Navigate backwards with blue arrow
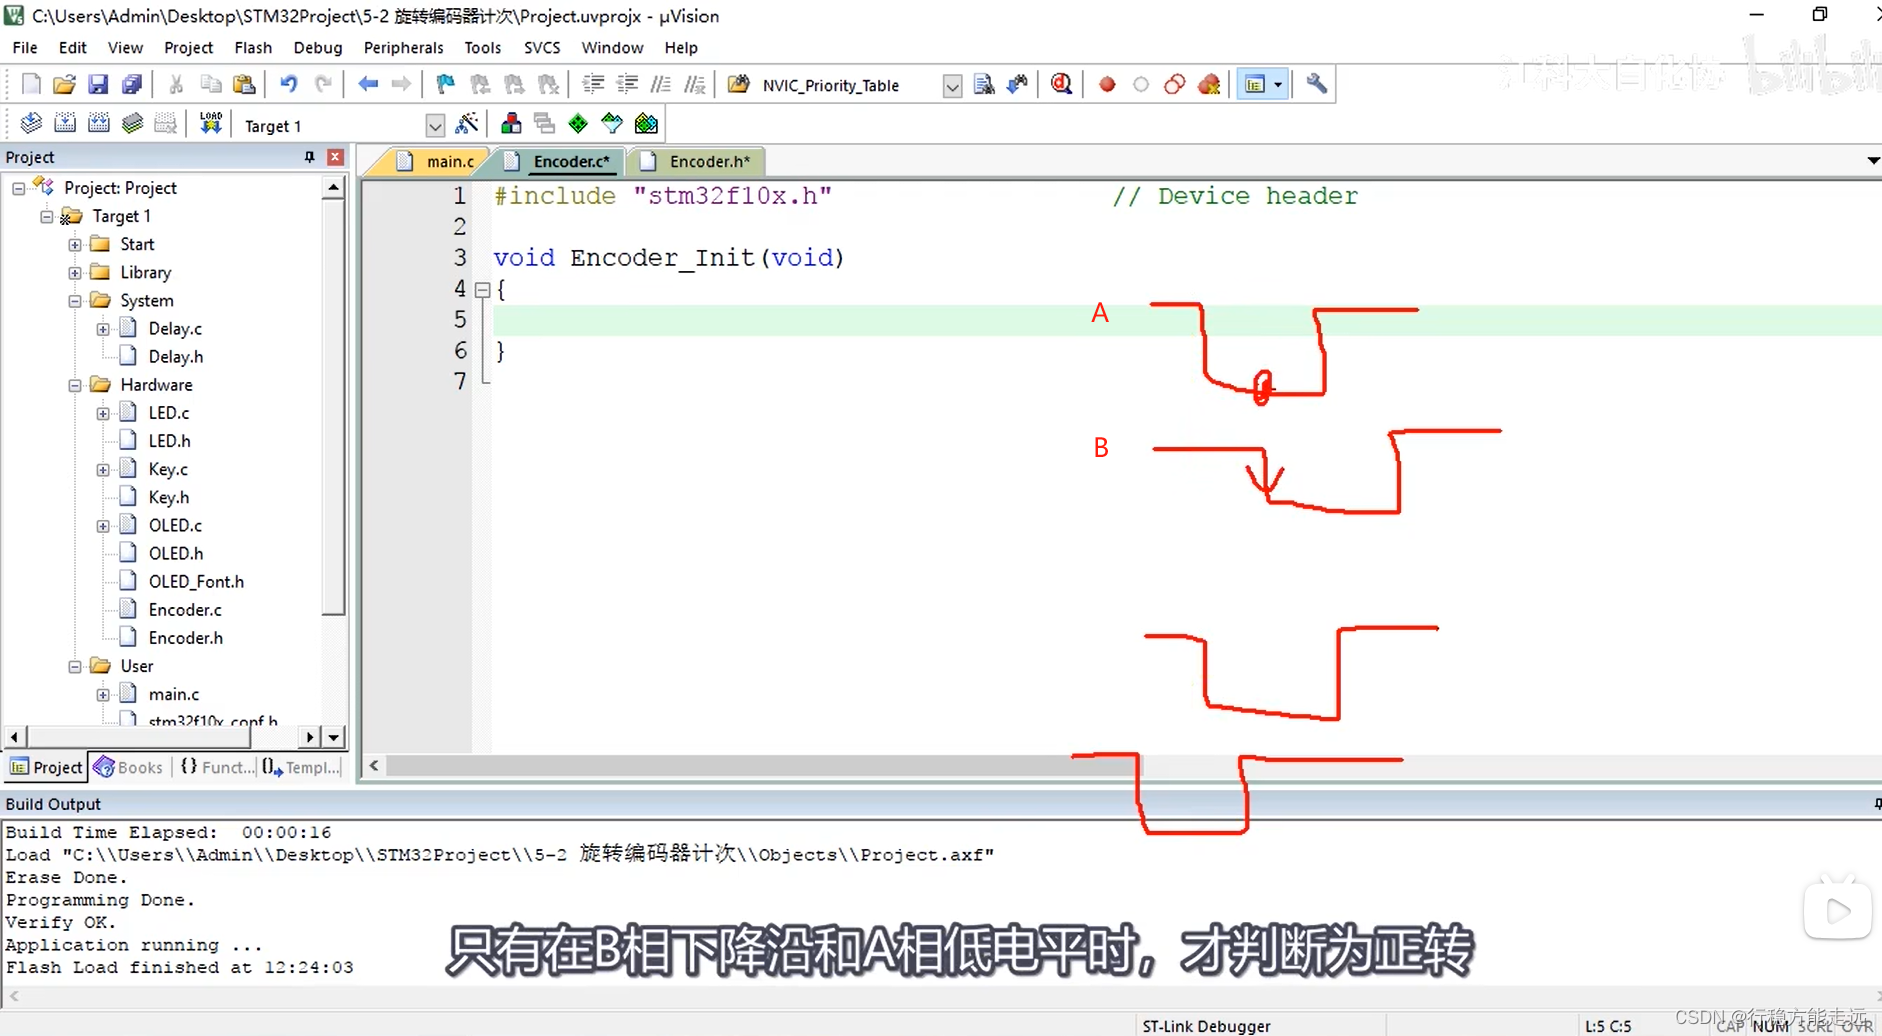The width and height of the screenshot is (1882, 1036). [x=368, y=84]
